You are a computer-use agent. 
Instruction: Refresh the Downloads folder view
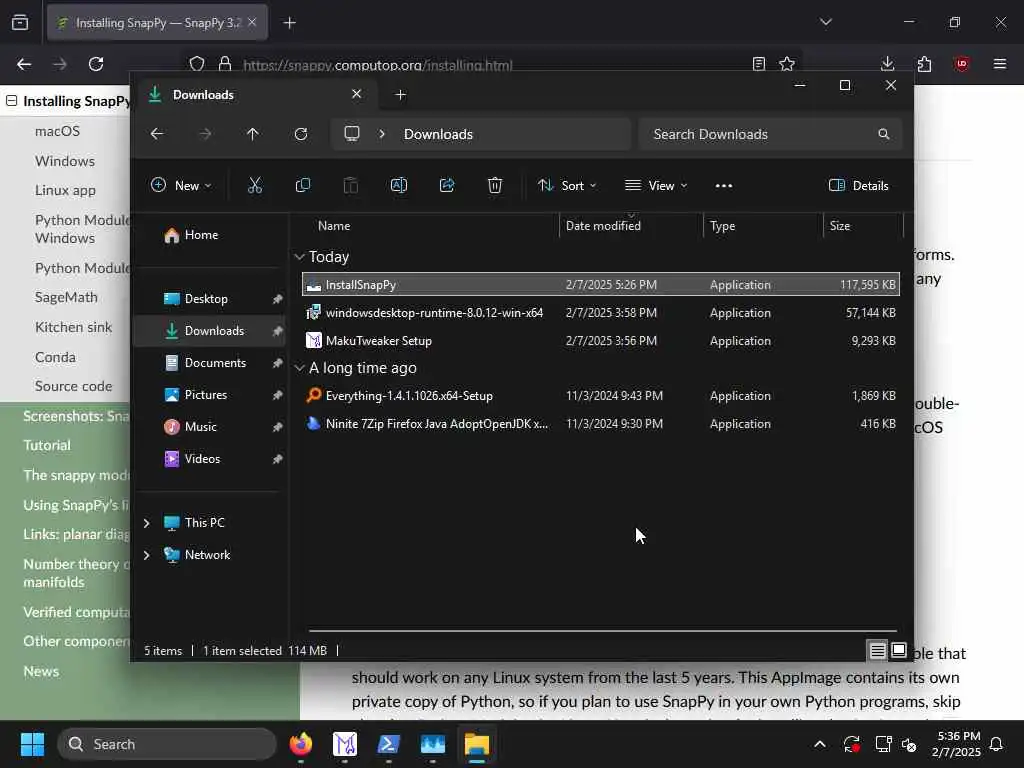(x=301, y=134)
